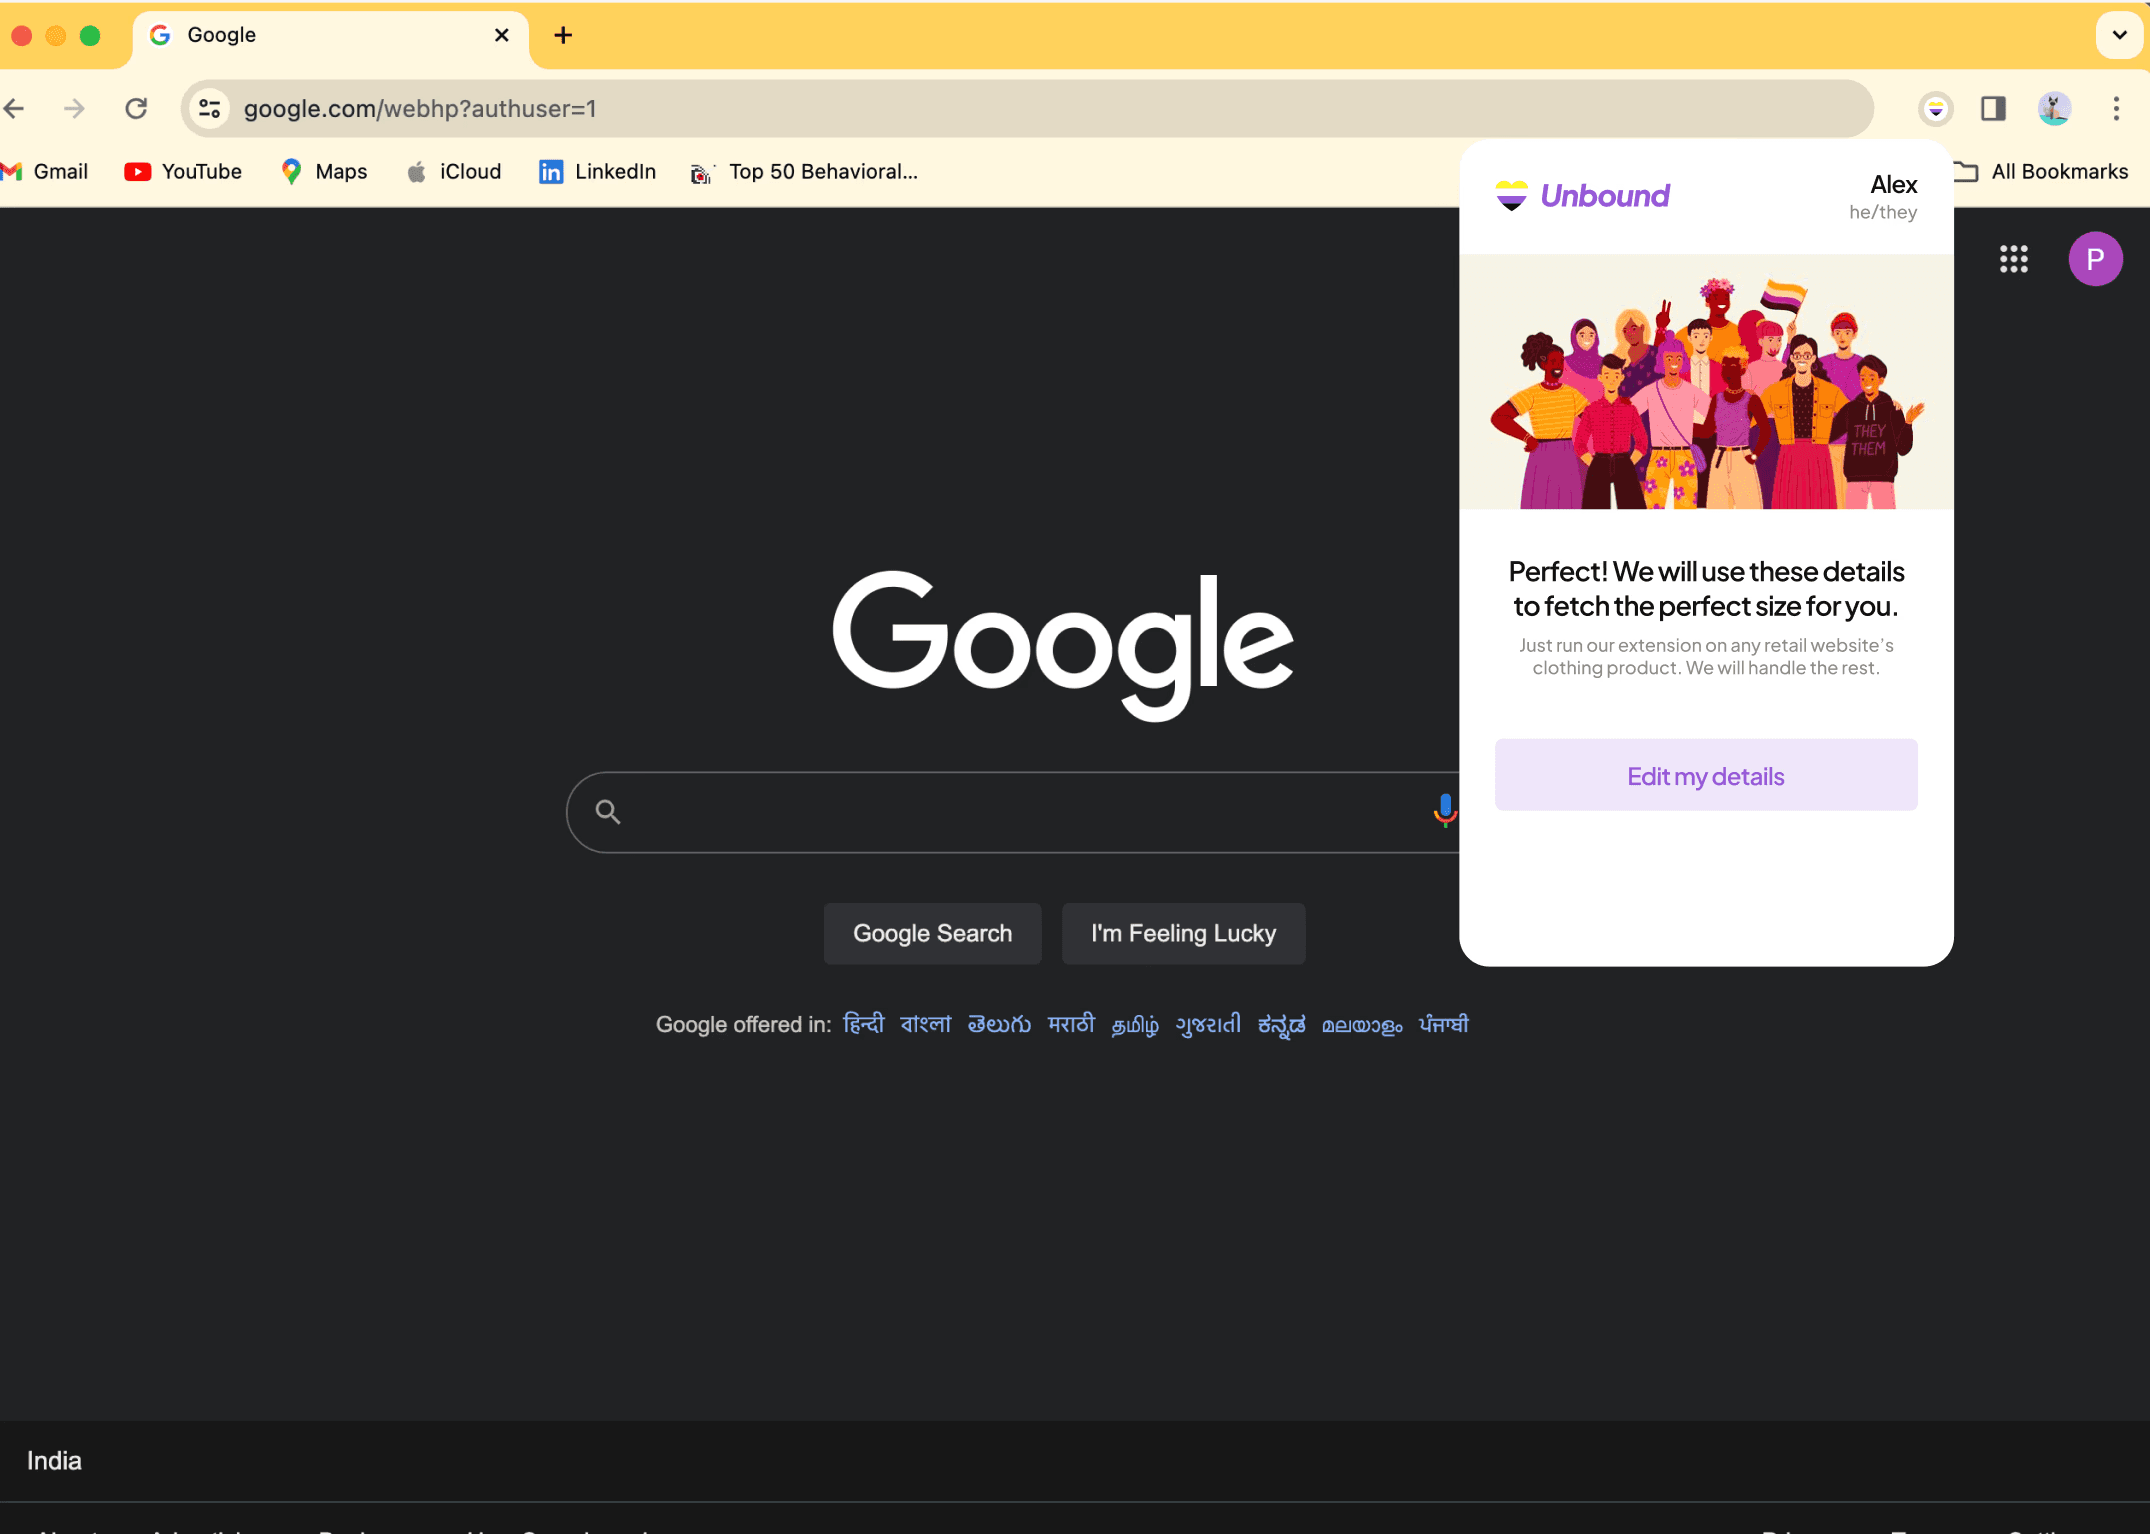
Task: Click the Unbound extension icon in toolbar
Action: pos(1936,108)
